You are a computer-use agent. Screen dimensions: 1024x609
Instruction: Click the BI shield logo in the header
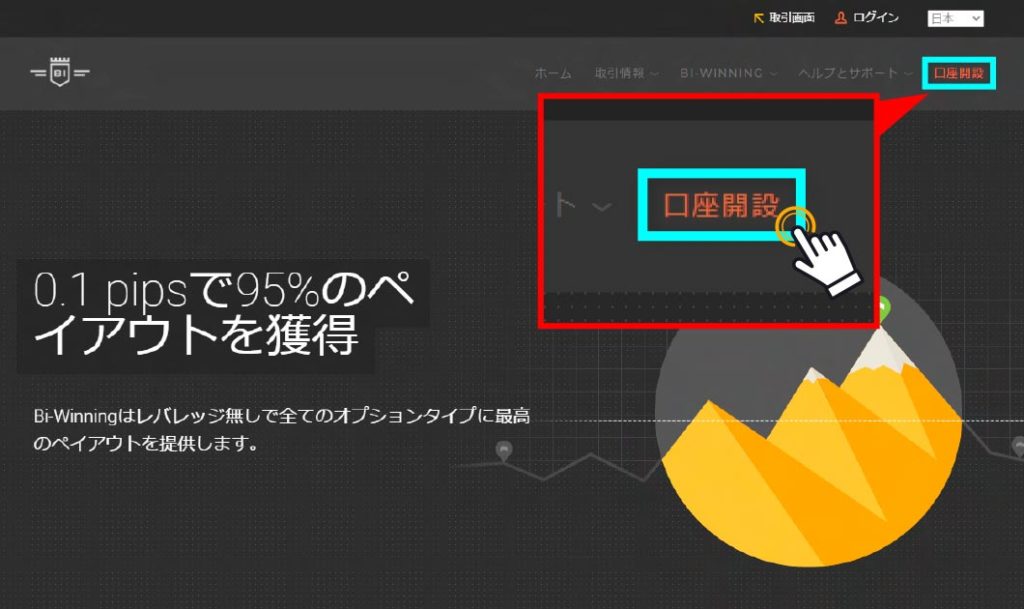tap(59, 73)
